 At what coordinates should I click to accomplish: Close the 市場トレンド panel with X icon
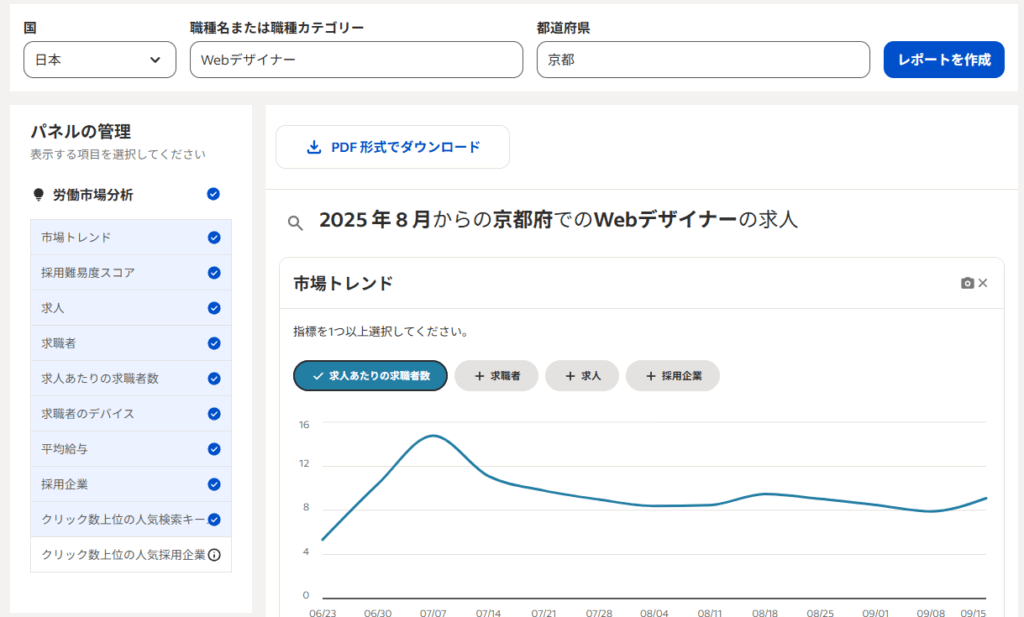pyautogui.click(x=983, y=284)
